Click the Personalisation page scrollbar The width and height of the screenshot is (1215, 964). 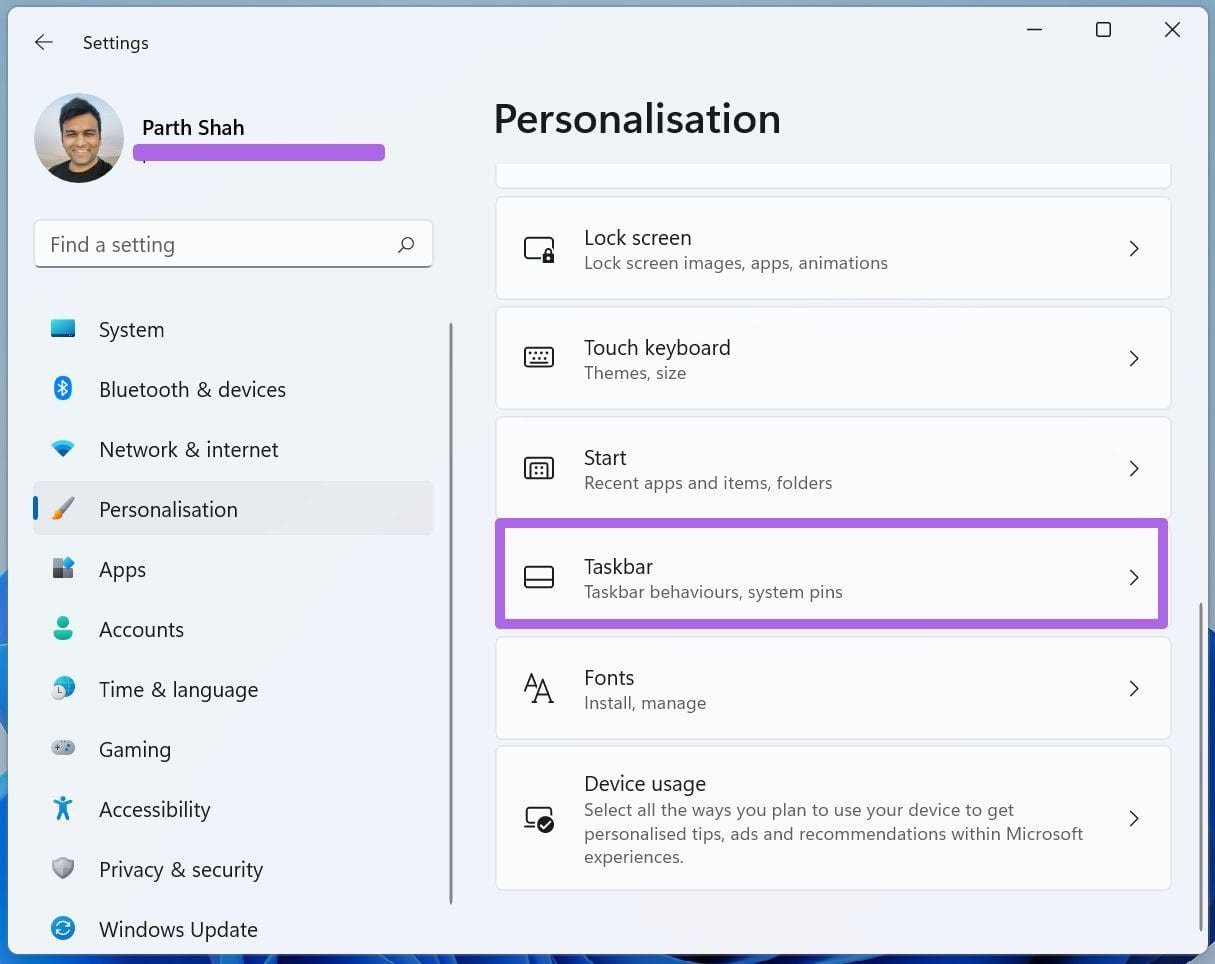pyautogui.click(x=1201, y=765)
